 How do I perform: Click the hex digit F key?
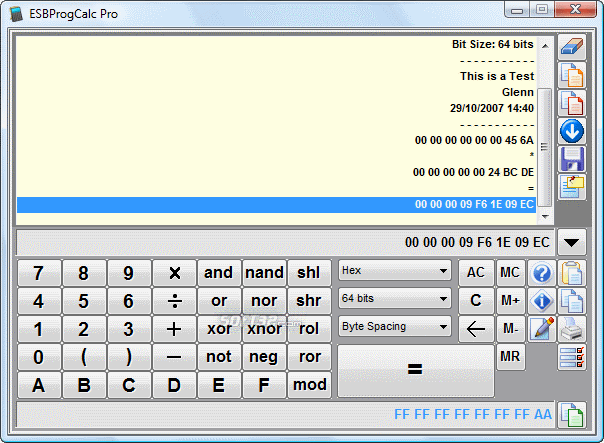pyautogui.click(x=264, y=385)
